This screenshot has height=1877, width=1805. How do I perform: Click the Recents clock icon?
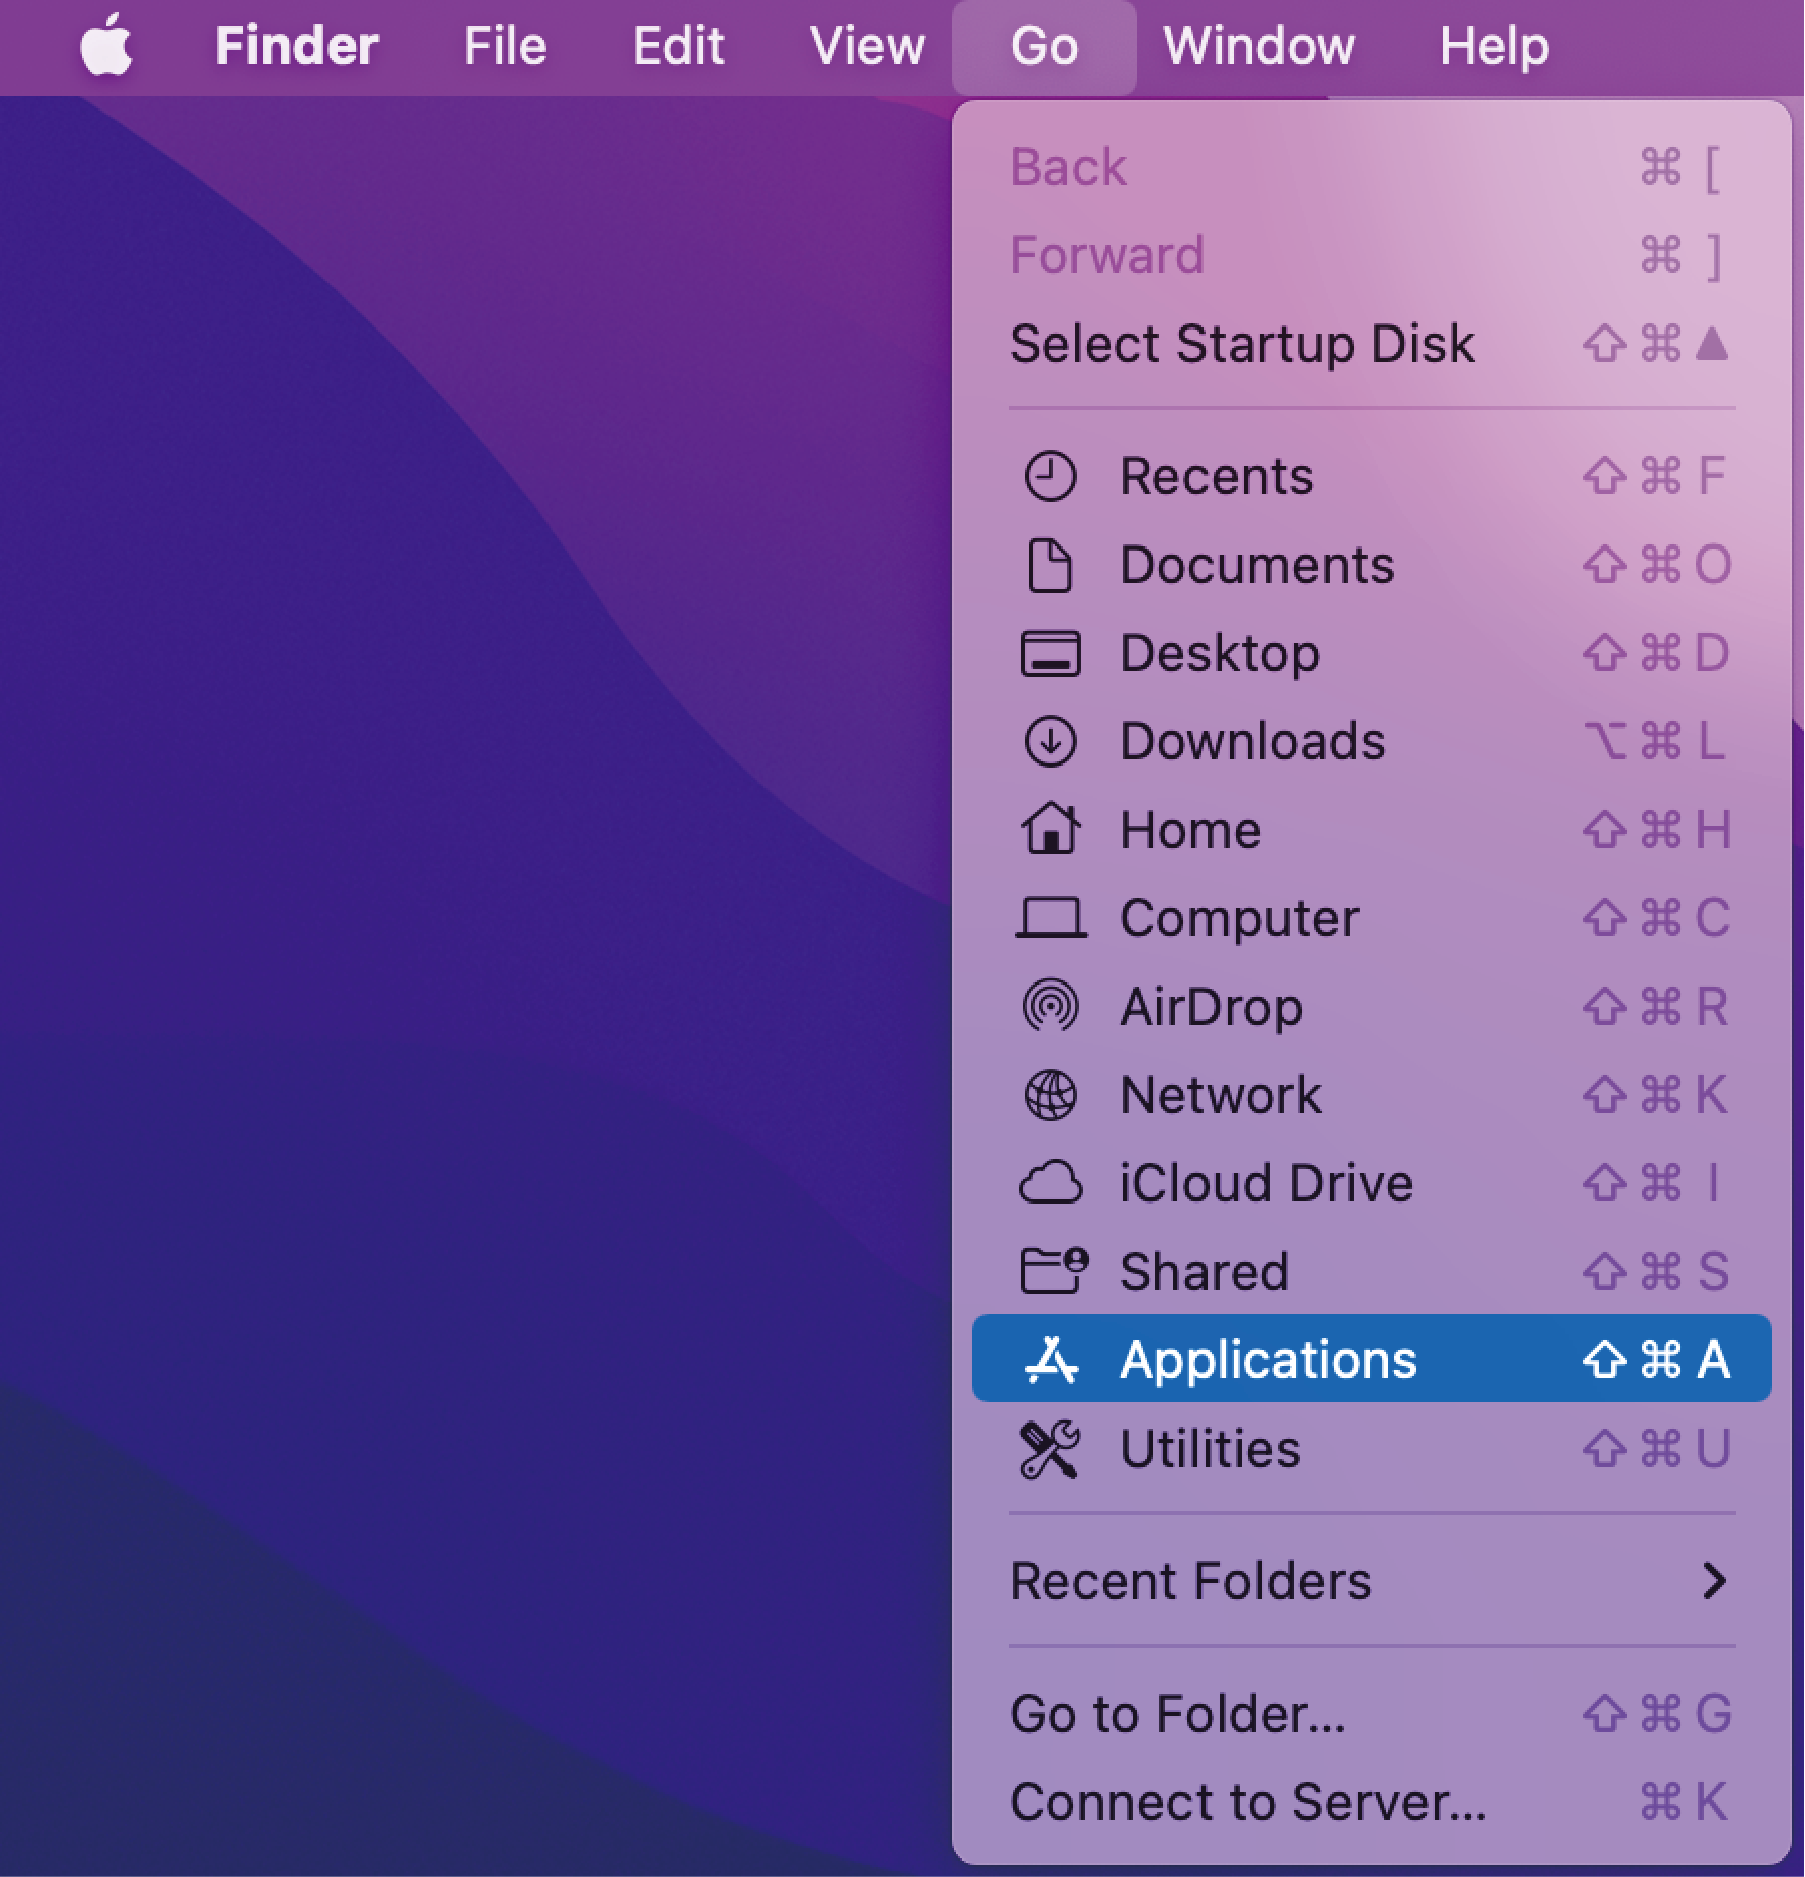point(1050,476)
